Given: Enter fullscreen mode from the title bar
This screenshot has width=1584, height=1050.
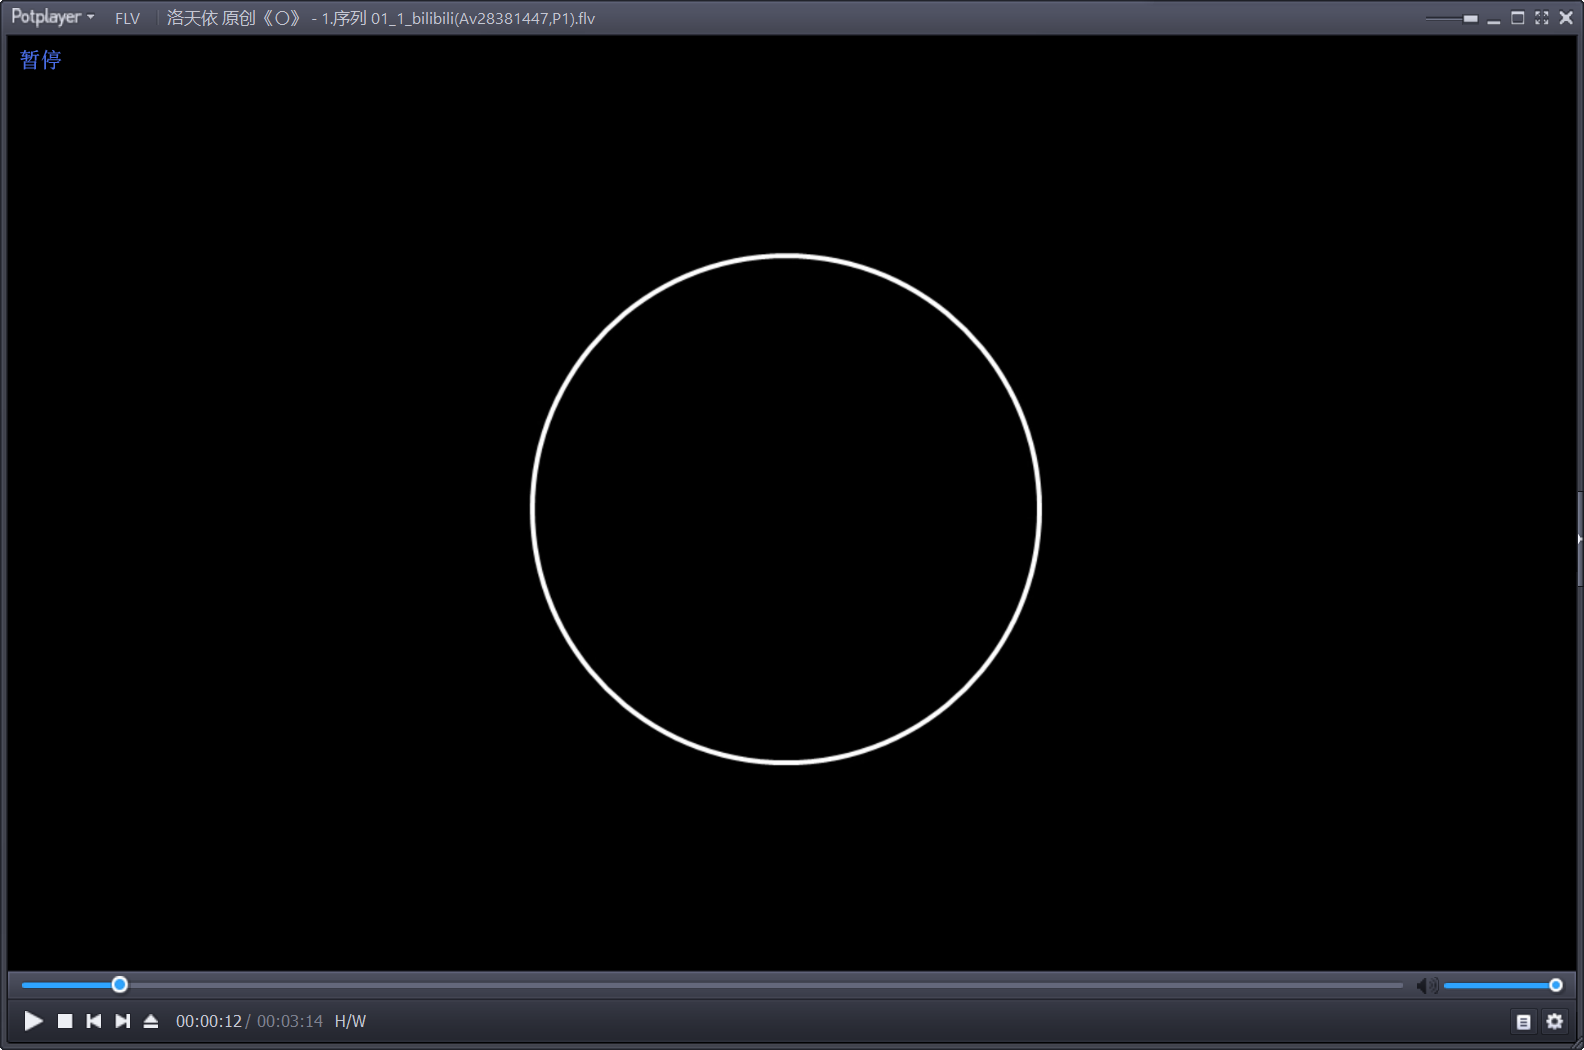Looking at the screenshot, I should (x=1542, y=18).
